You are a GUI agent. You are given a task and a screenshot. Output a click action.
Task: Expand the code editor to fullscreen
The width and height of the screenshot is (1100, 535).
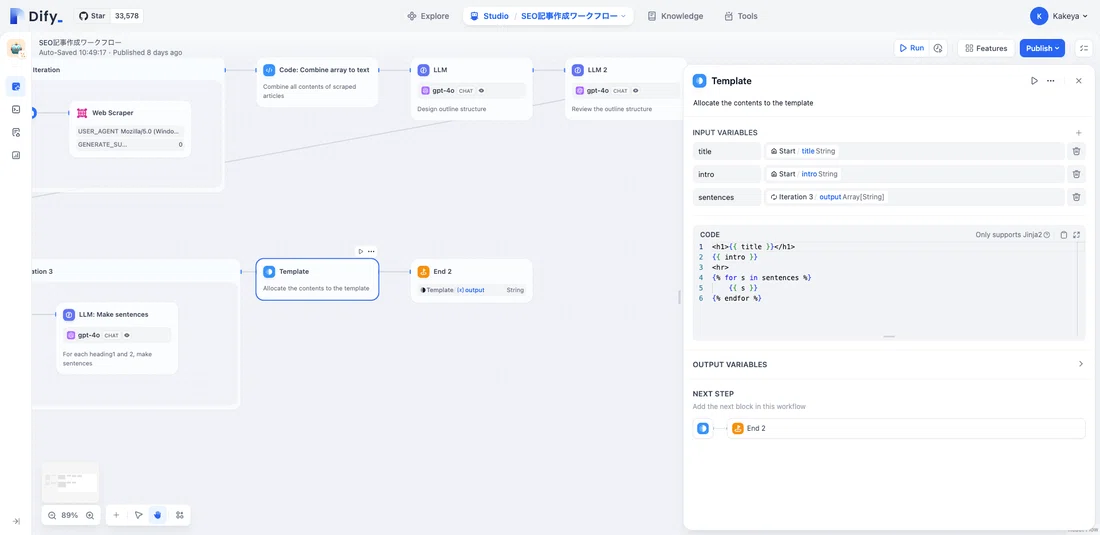(x=1076, y=235)
